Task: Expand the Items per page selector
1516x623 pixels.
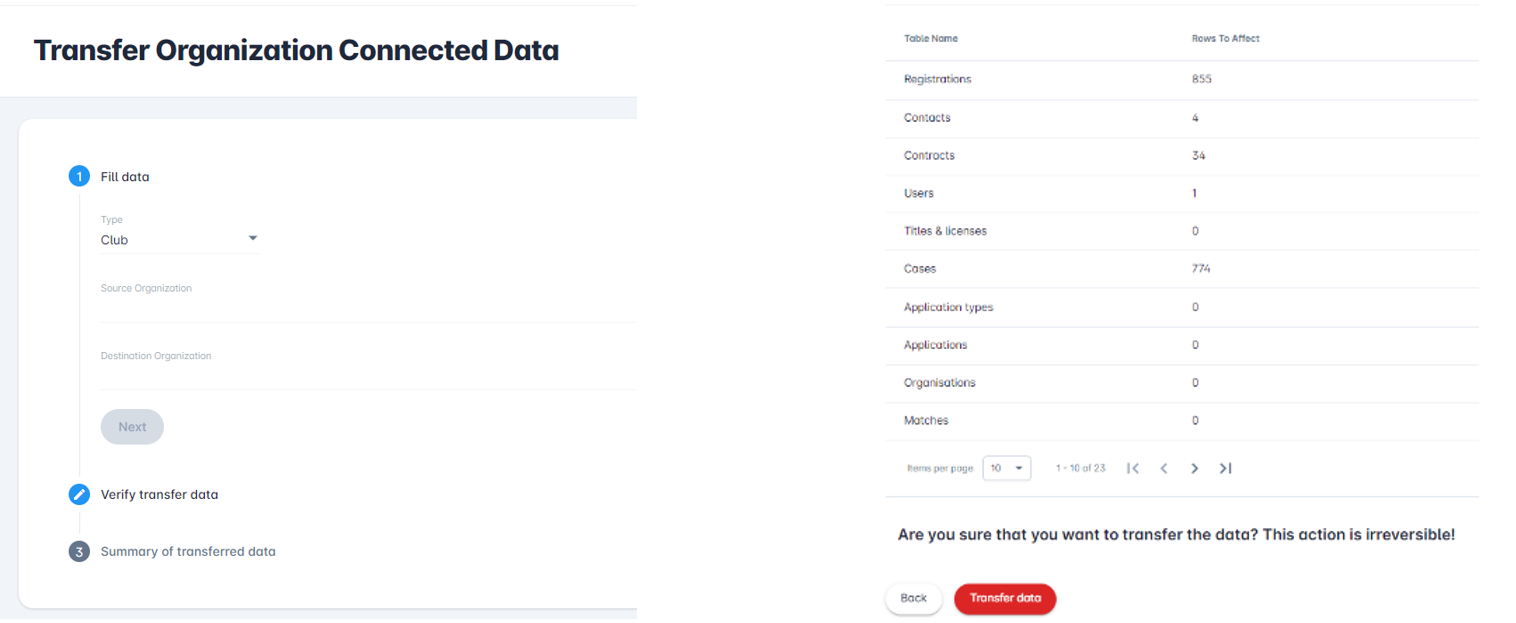Action: click(x=1006, y=468)
